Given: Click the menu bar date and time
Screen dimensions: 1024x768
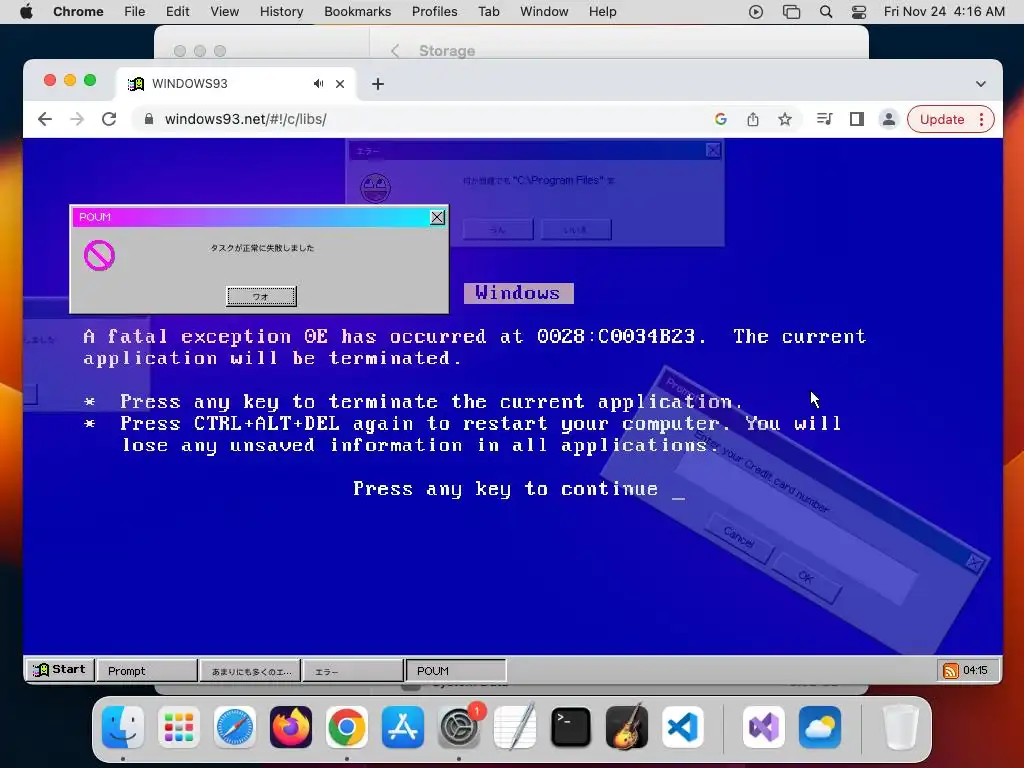Looking at the screenshot, I should (944, 12).
